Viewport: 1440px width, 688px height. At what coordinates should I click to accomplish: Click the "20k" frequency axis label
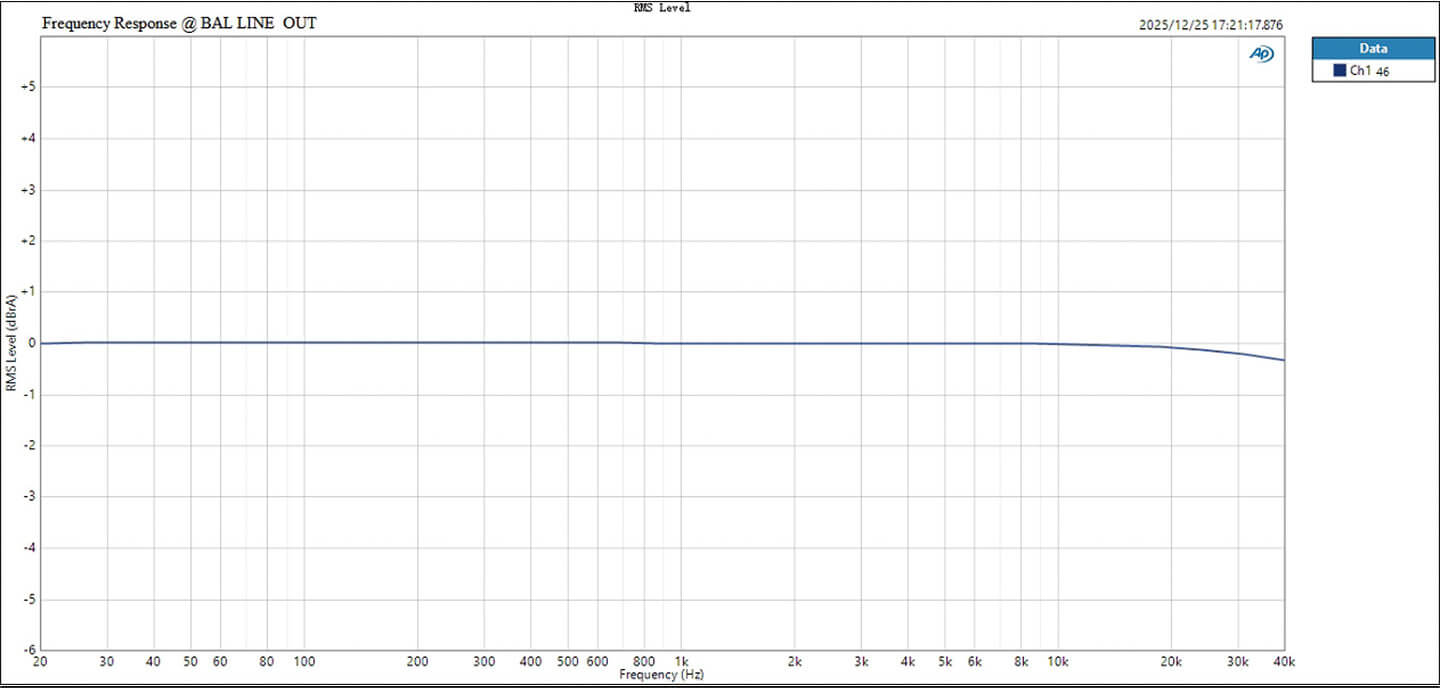pyautogui.click(x=1171, y=661)
